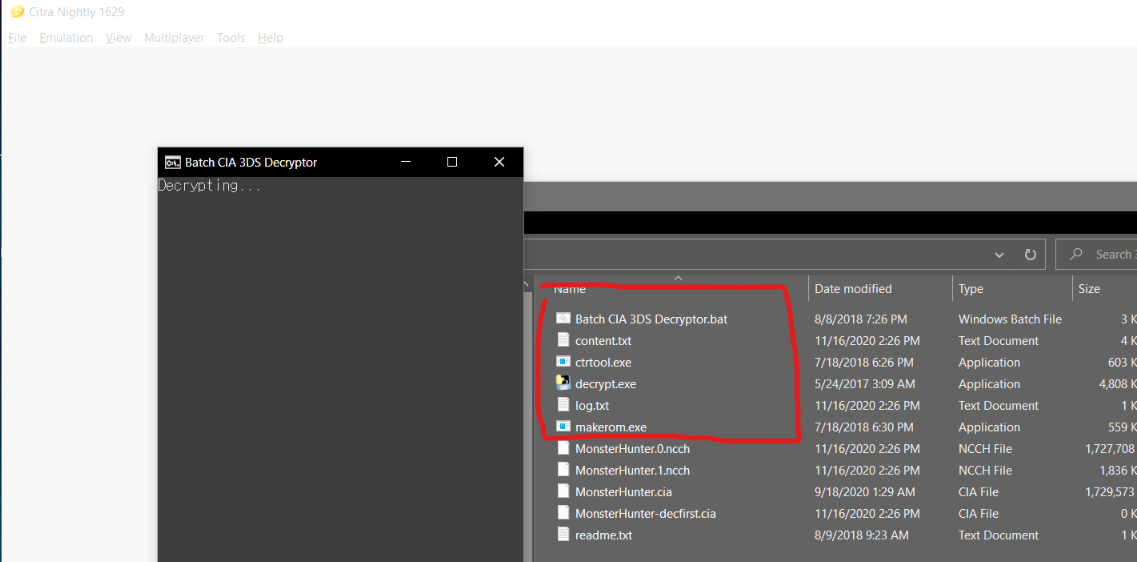Select file name readme.txt
The image size is (1137, 562).
pos(603,535)
